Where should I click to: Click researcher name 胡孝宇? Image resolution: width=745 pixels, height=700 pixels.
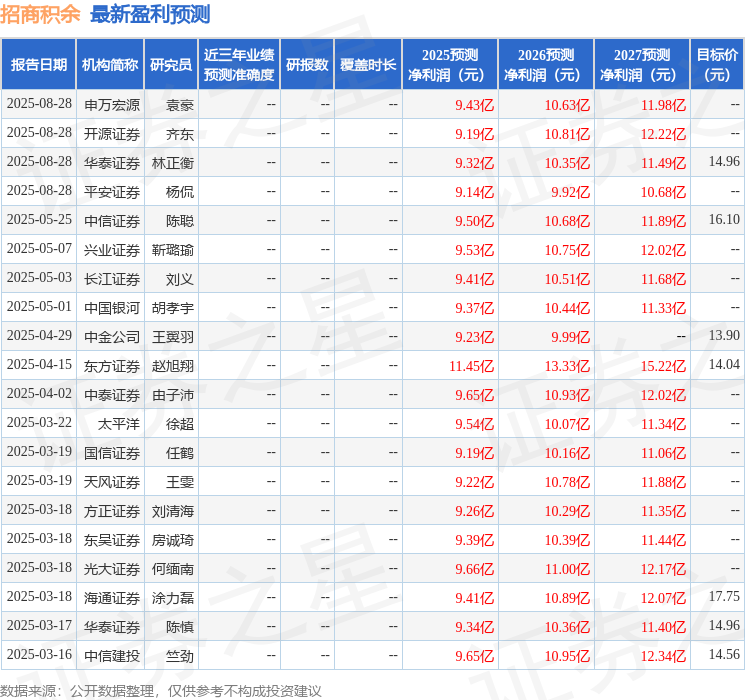173,307
